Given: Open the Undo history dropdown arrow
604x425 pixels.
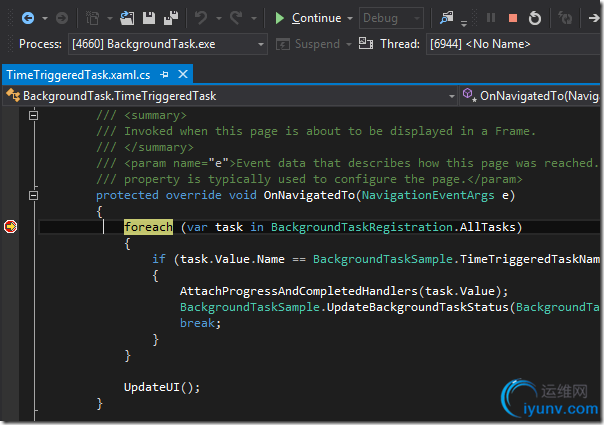Looking at the screenshot, I should click(219, 18).
